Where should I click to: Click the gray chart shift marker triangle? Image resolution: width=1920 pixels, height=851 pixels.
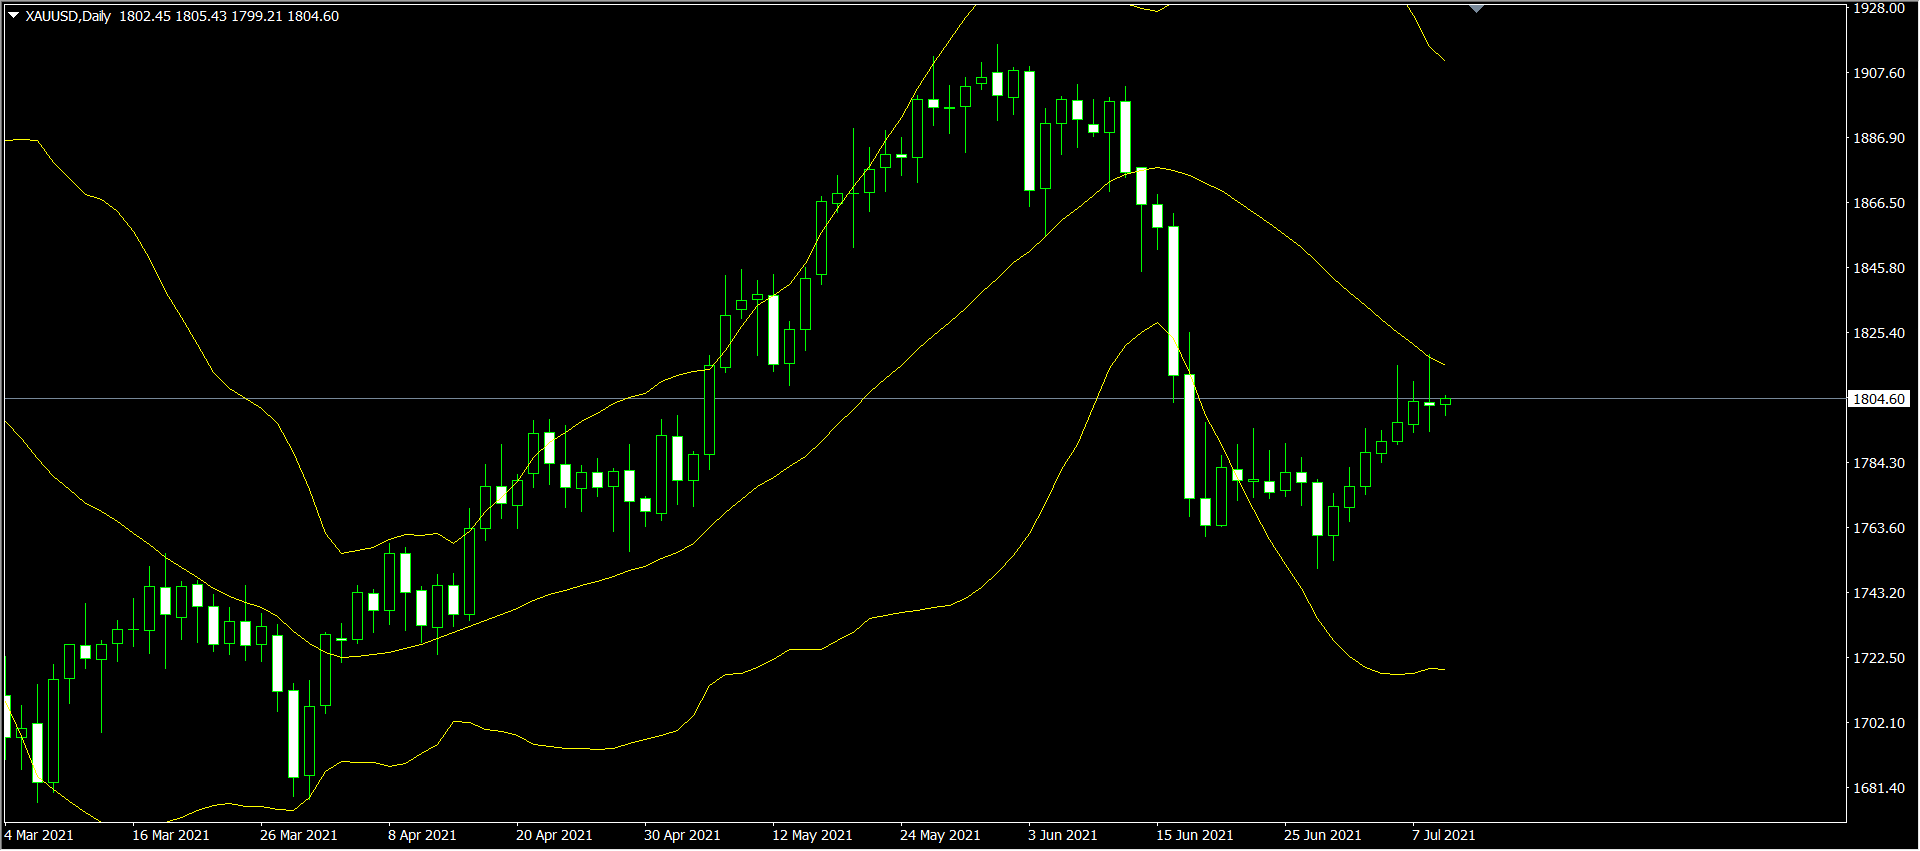click(x=1476, y=9)
